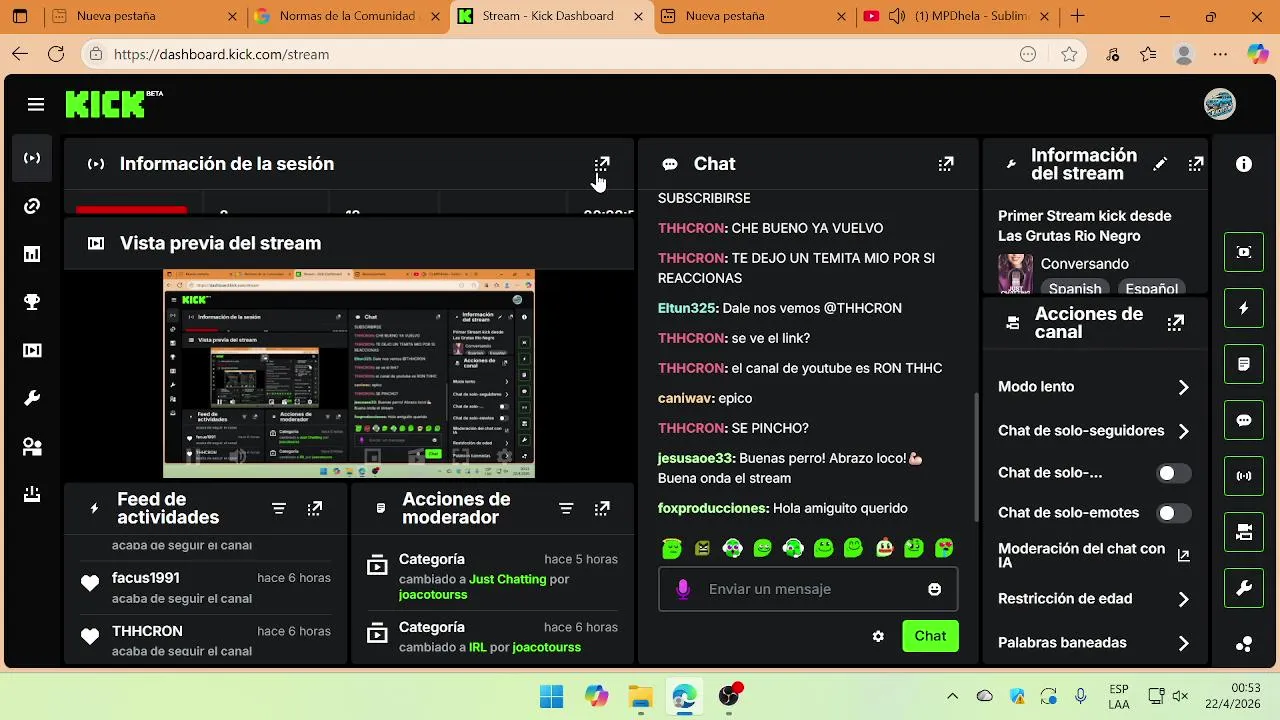Click the volume muted icon in system tray
Image resolution: width=1280 pixels, height=720 pixels.
click(x=1180, y=696)
